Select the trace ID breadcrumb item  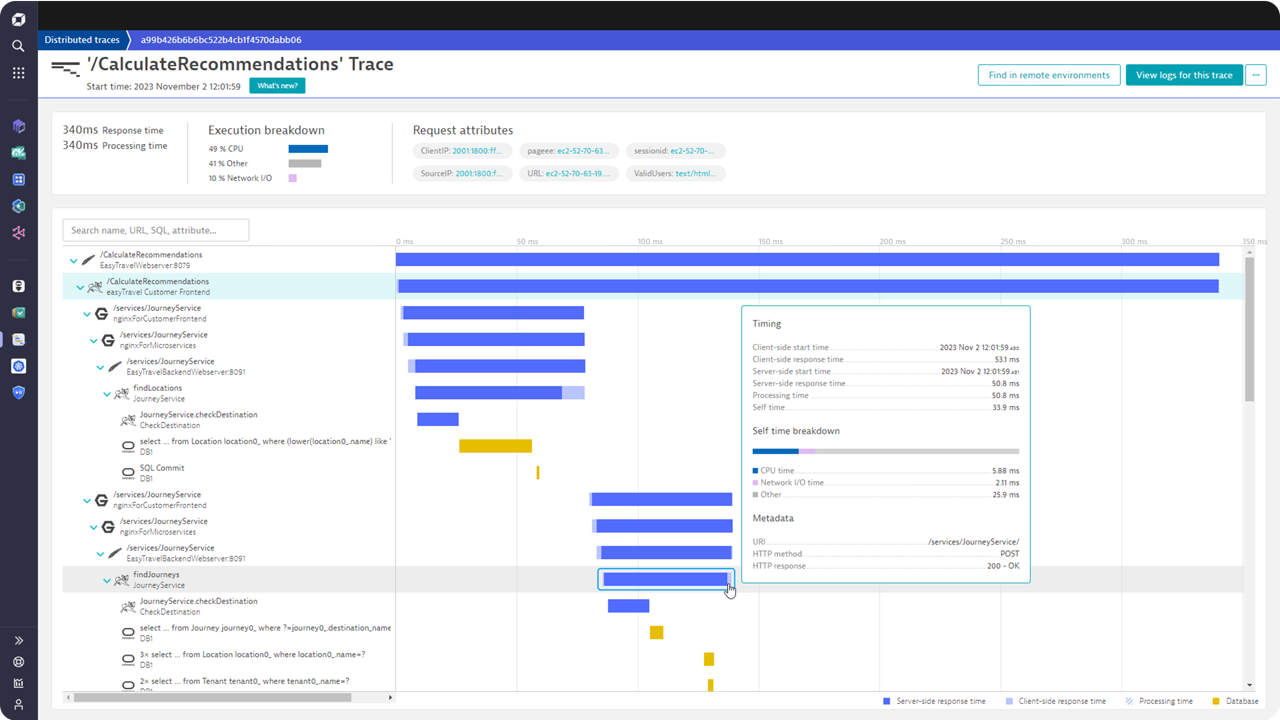[221, 40]
